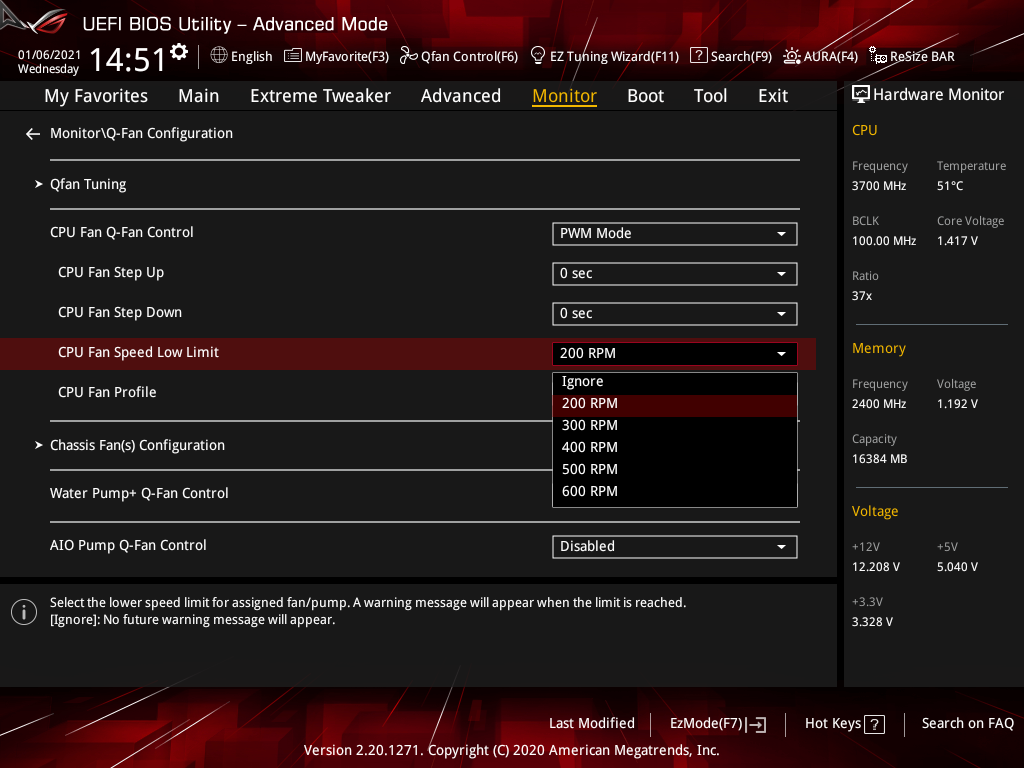The height and width of the screenshot is (768, 1024).
Task: Open the Boot tab
Action: coord(645,96)
